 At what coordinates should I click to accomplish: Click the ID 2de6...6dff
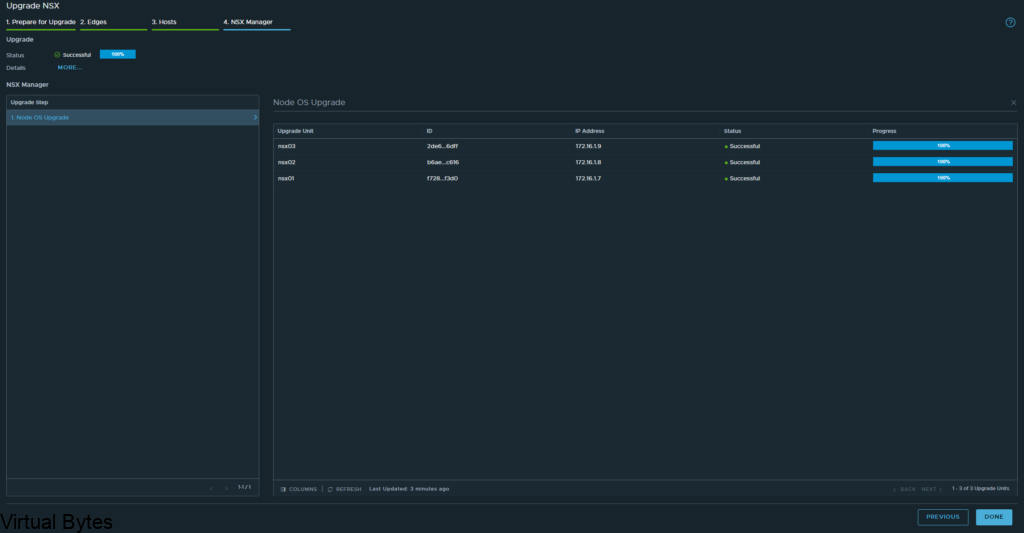442,146
